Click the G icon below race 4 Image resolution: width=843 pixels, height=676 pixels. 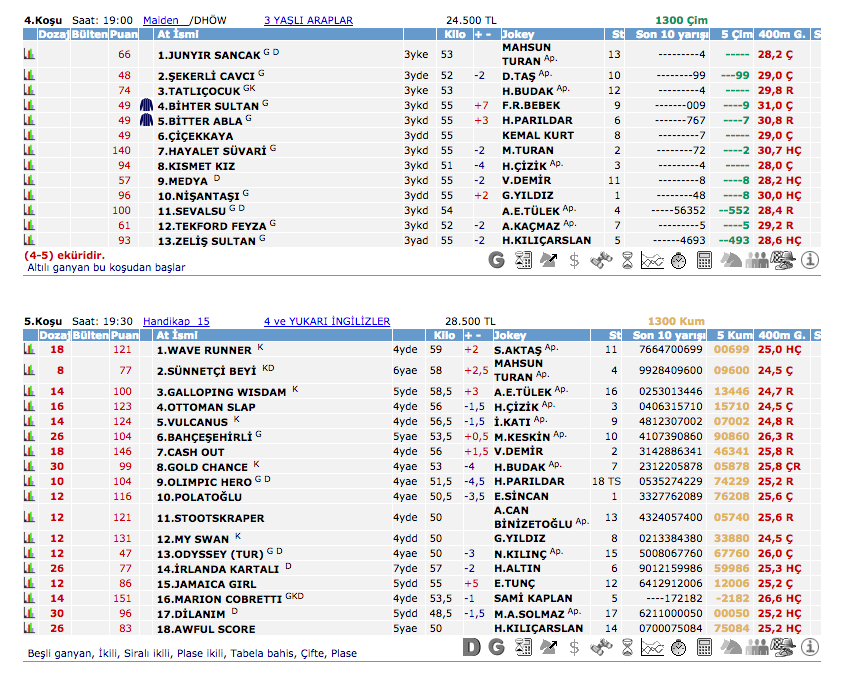coord(496,261)
